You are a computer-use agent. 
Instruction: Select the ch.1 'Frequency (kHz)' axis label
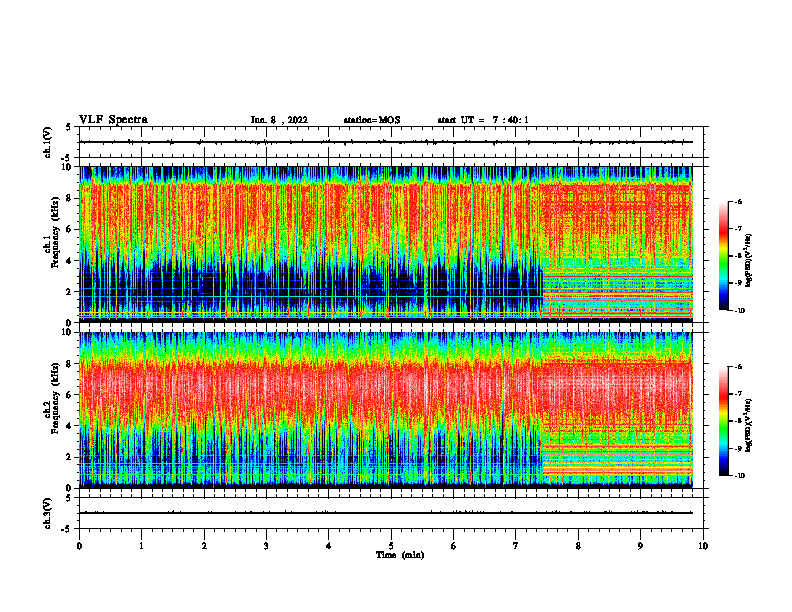[x=56, y=234]
